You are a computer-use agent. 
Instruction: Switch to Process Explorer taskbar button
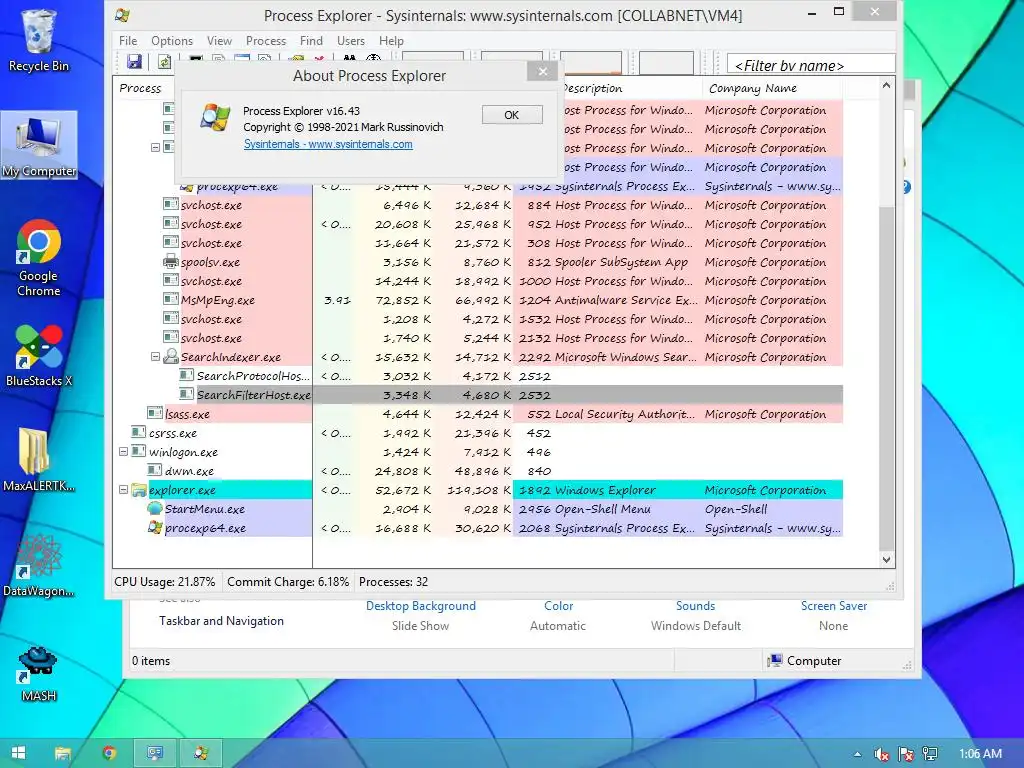(x=200, y=753)
